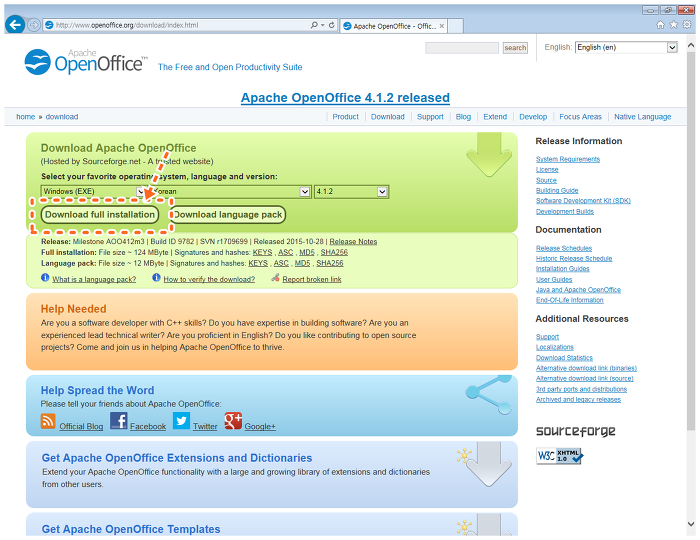Click the browser forward arrow button

point(33,25)
